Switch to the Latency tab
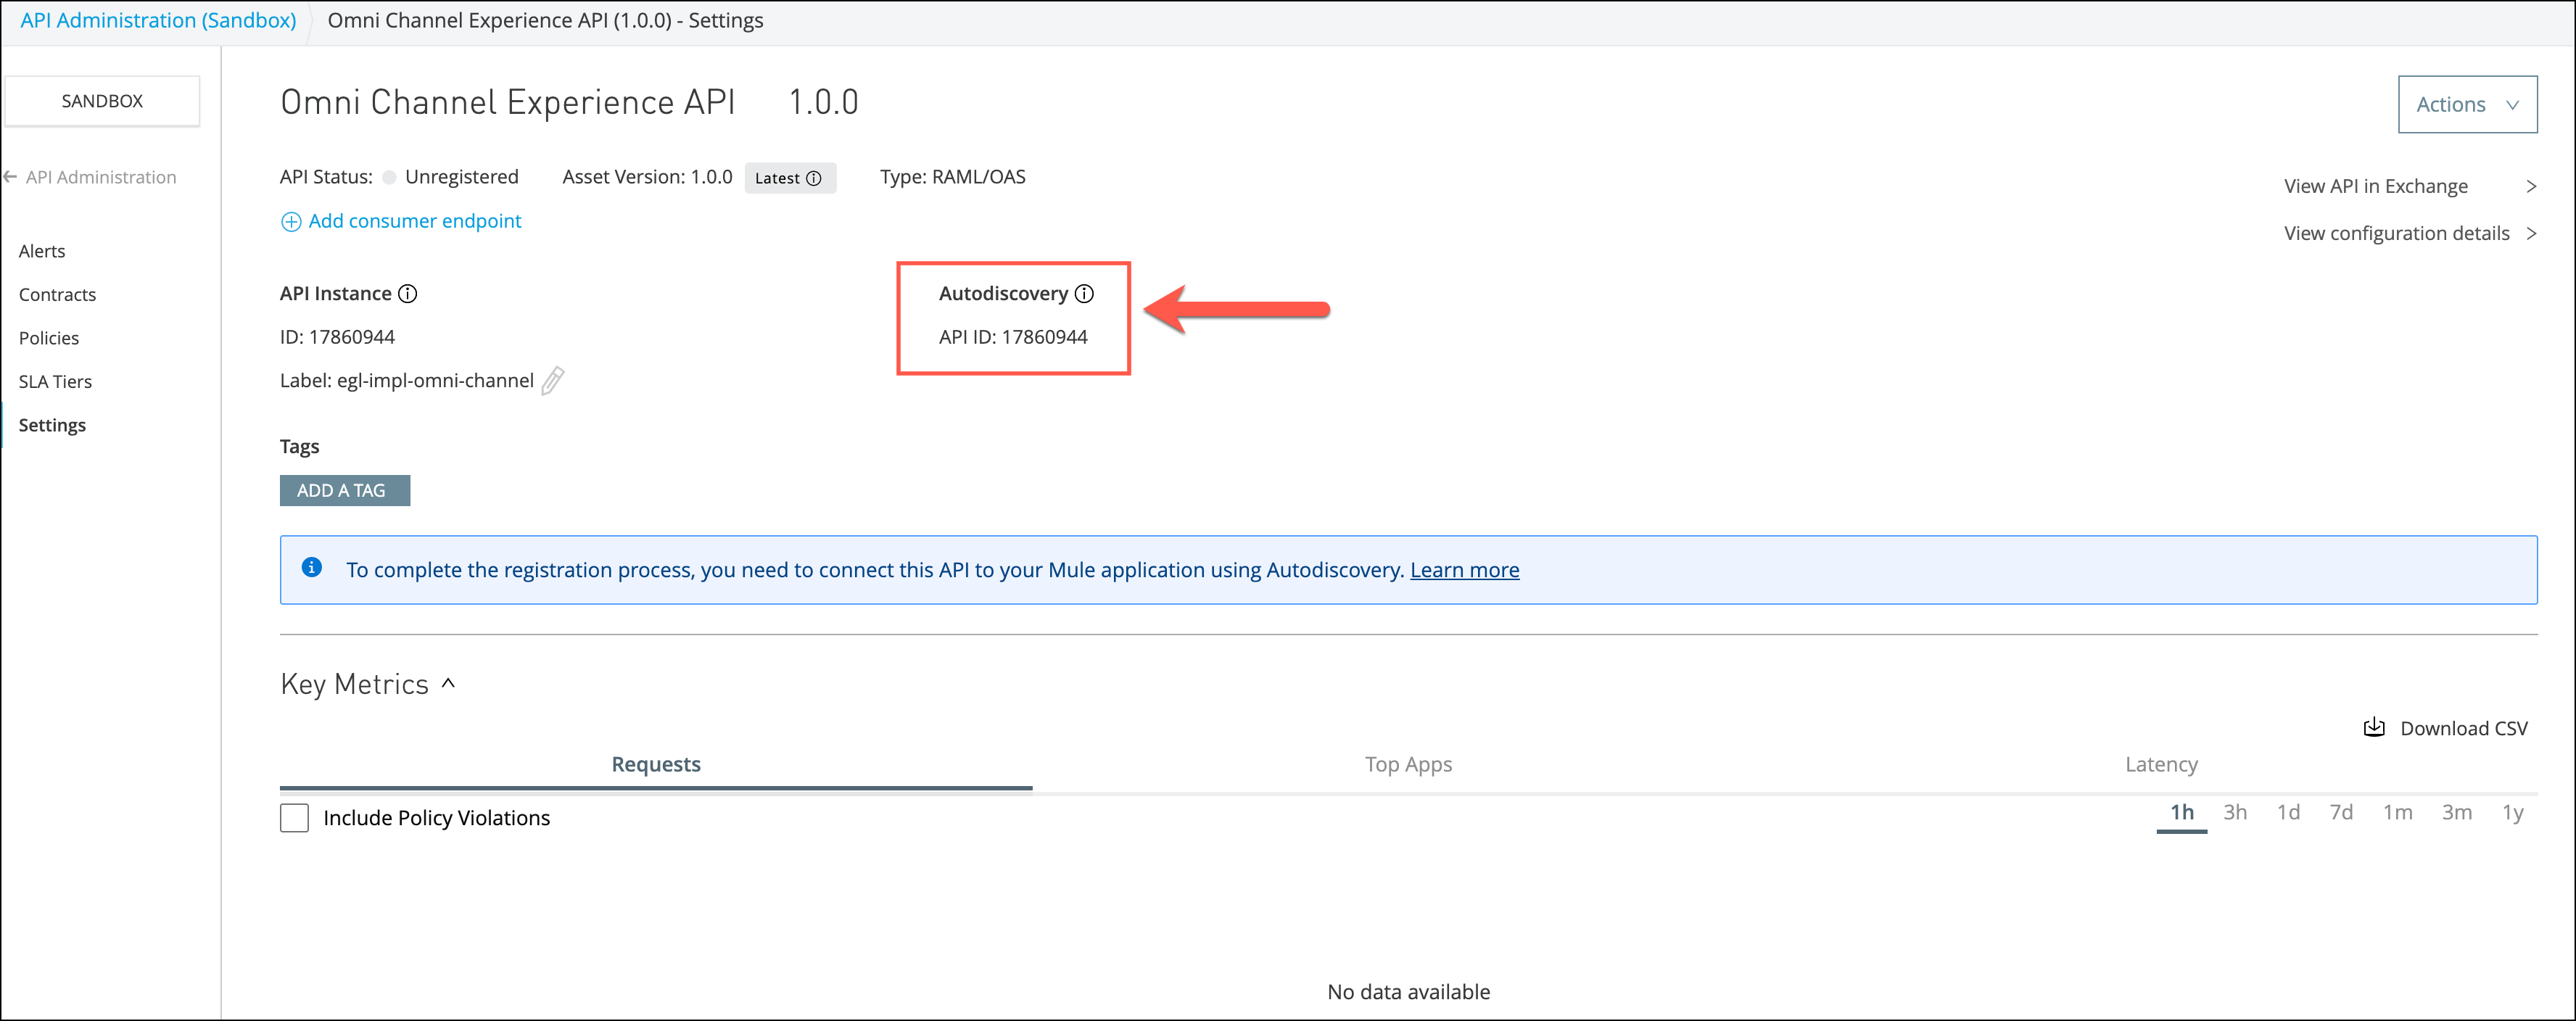Image resolution: width=2576 pixels, height=1021 pixels. [2161, 765]
